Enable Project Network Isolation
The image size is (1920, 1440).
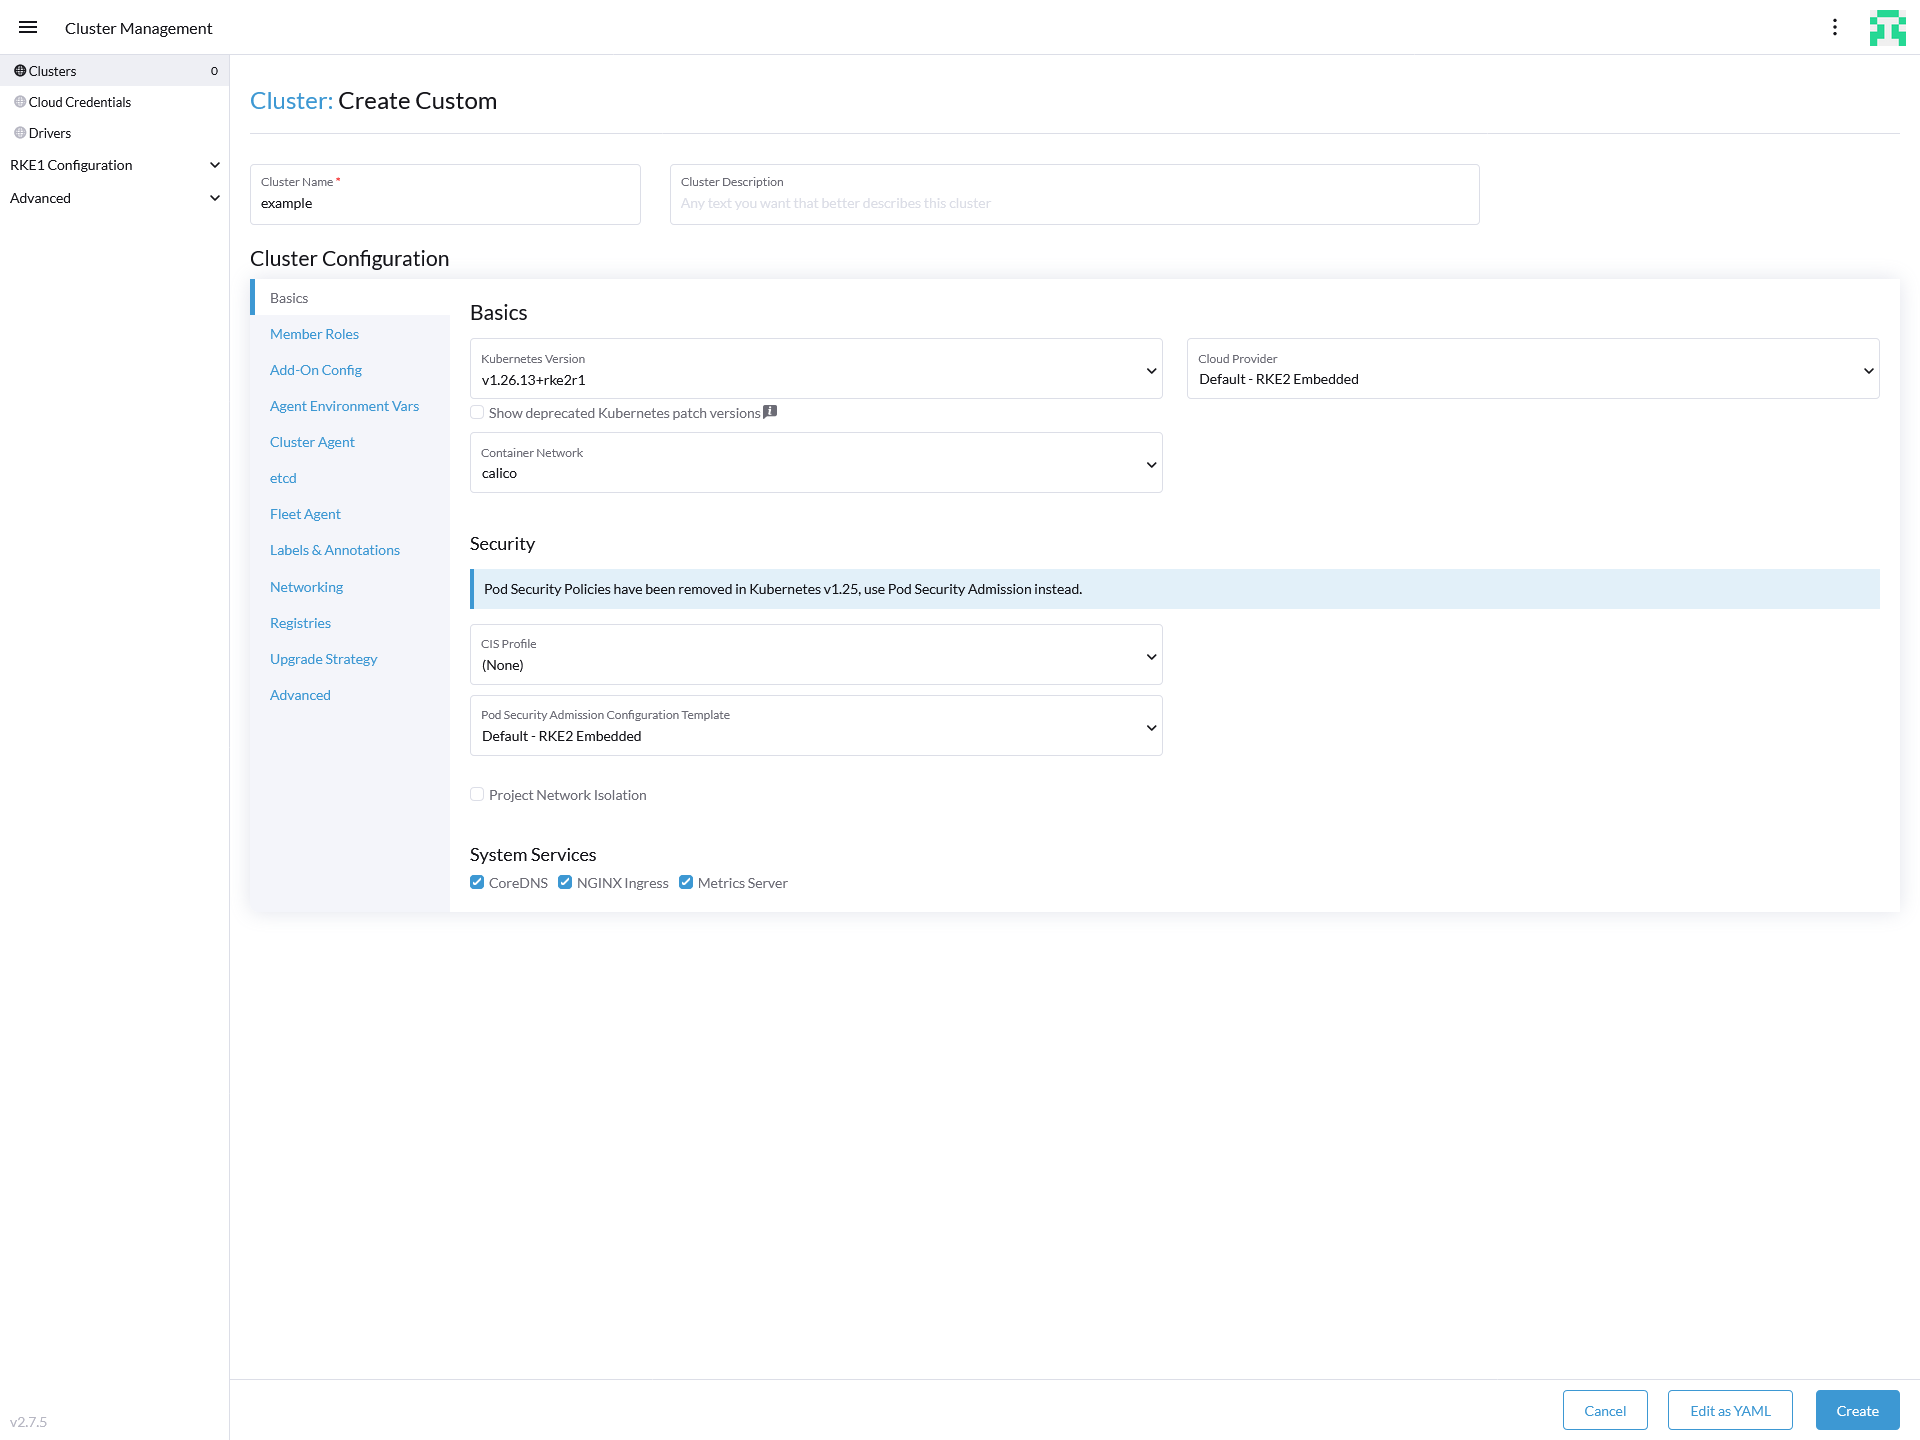tap(477, 794)
